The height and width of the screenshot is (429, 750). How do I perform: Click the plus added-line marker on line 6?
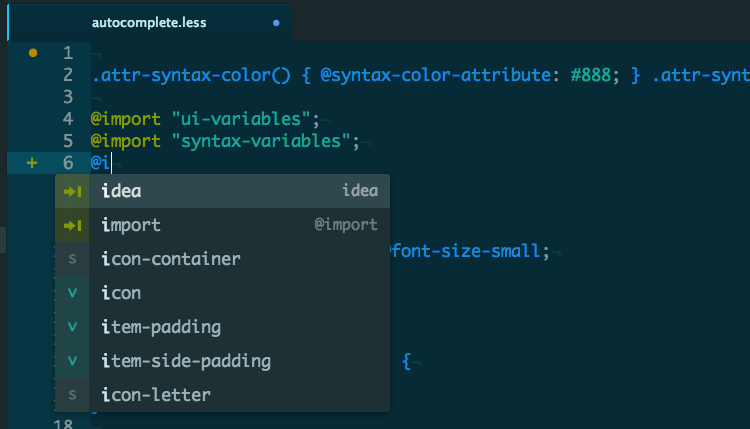(x=32, y=163)
